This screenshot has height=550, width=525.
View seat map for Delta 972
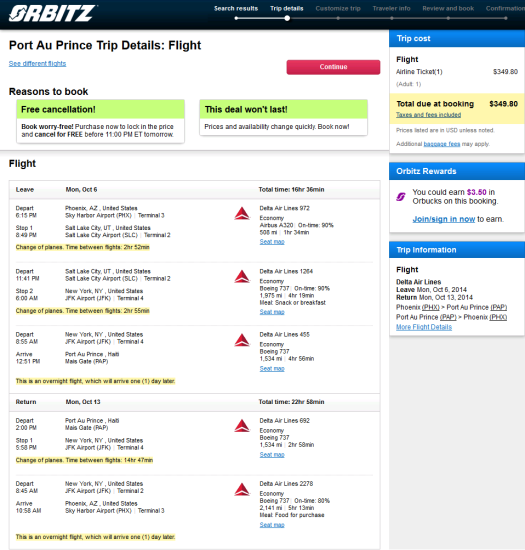coord(272,242)
